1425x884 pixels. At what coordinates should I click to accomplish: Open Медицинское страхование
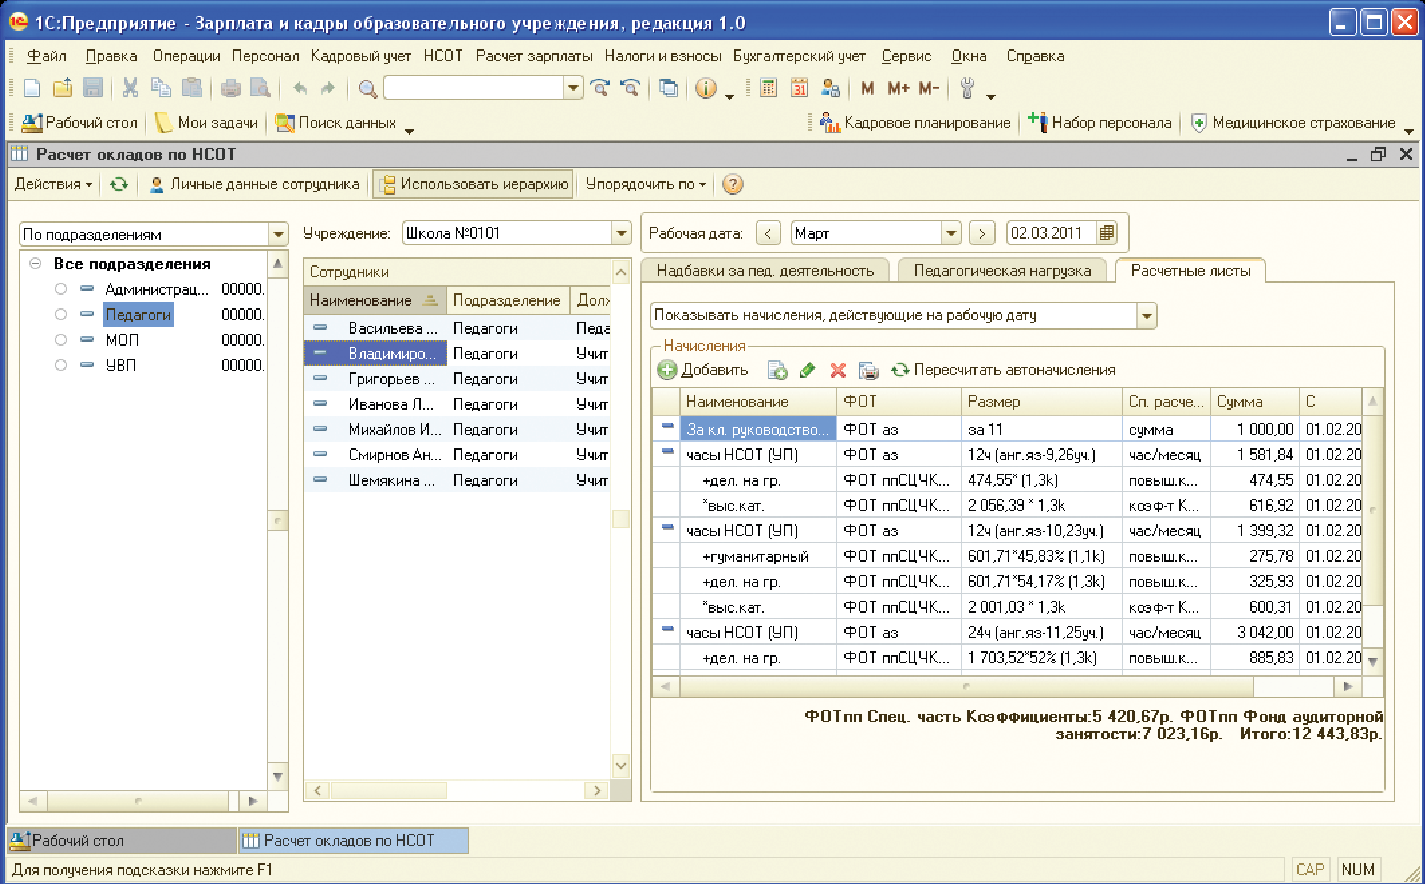coord(1293,123)
